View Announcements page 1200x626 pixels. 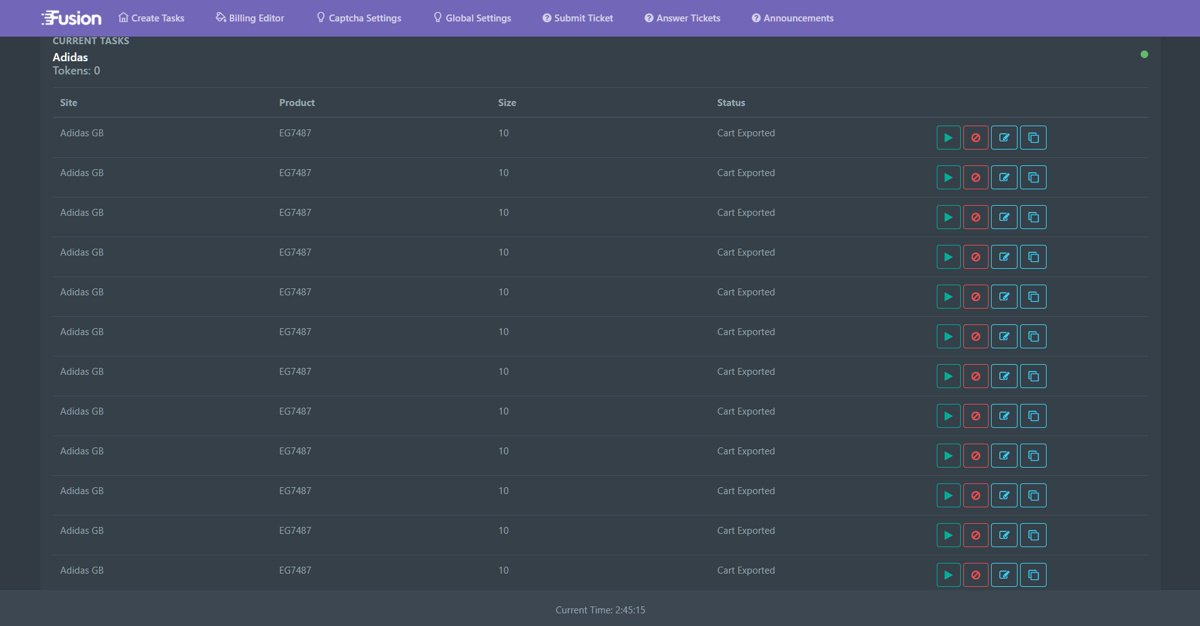pyautogui.click(x=793, y=18)
